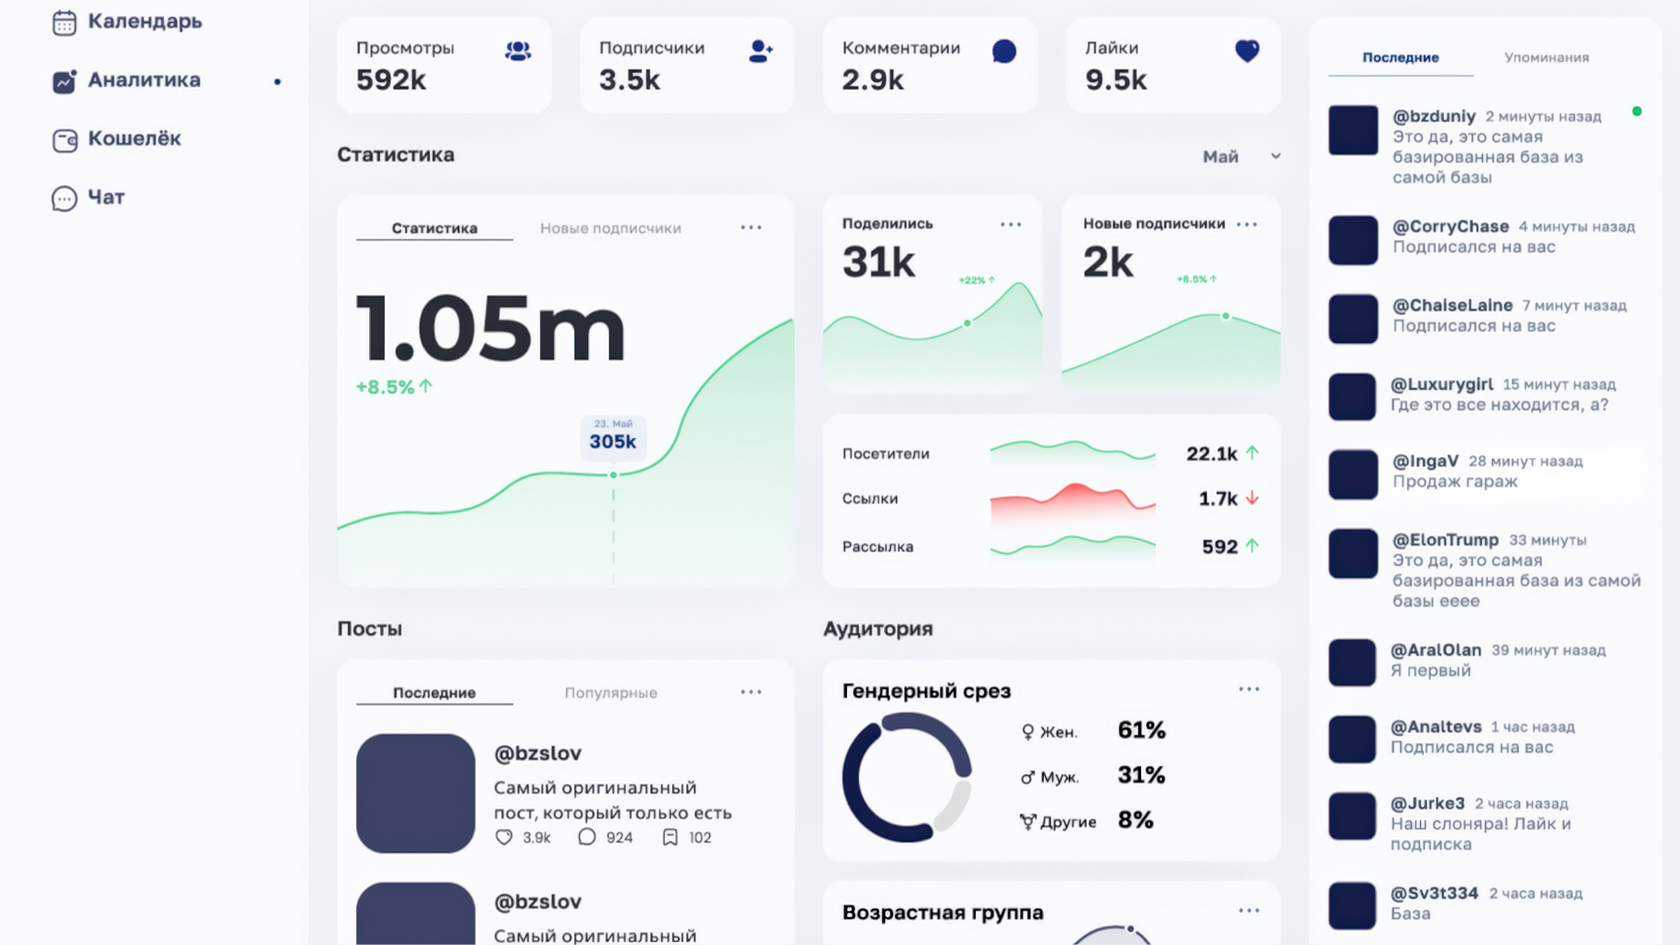Open three-dots menu of Возрастная группа card

[x=1249, y=910]
